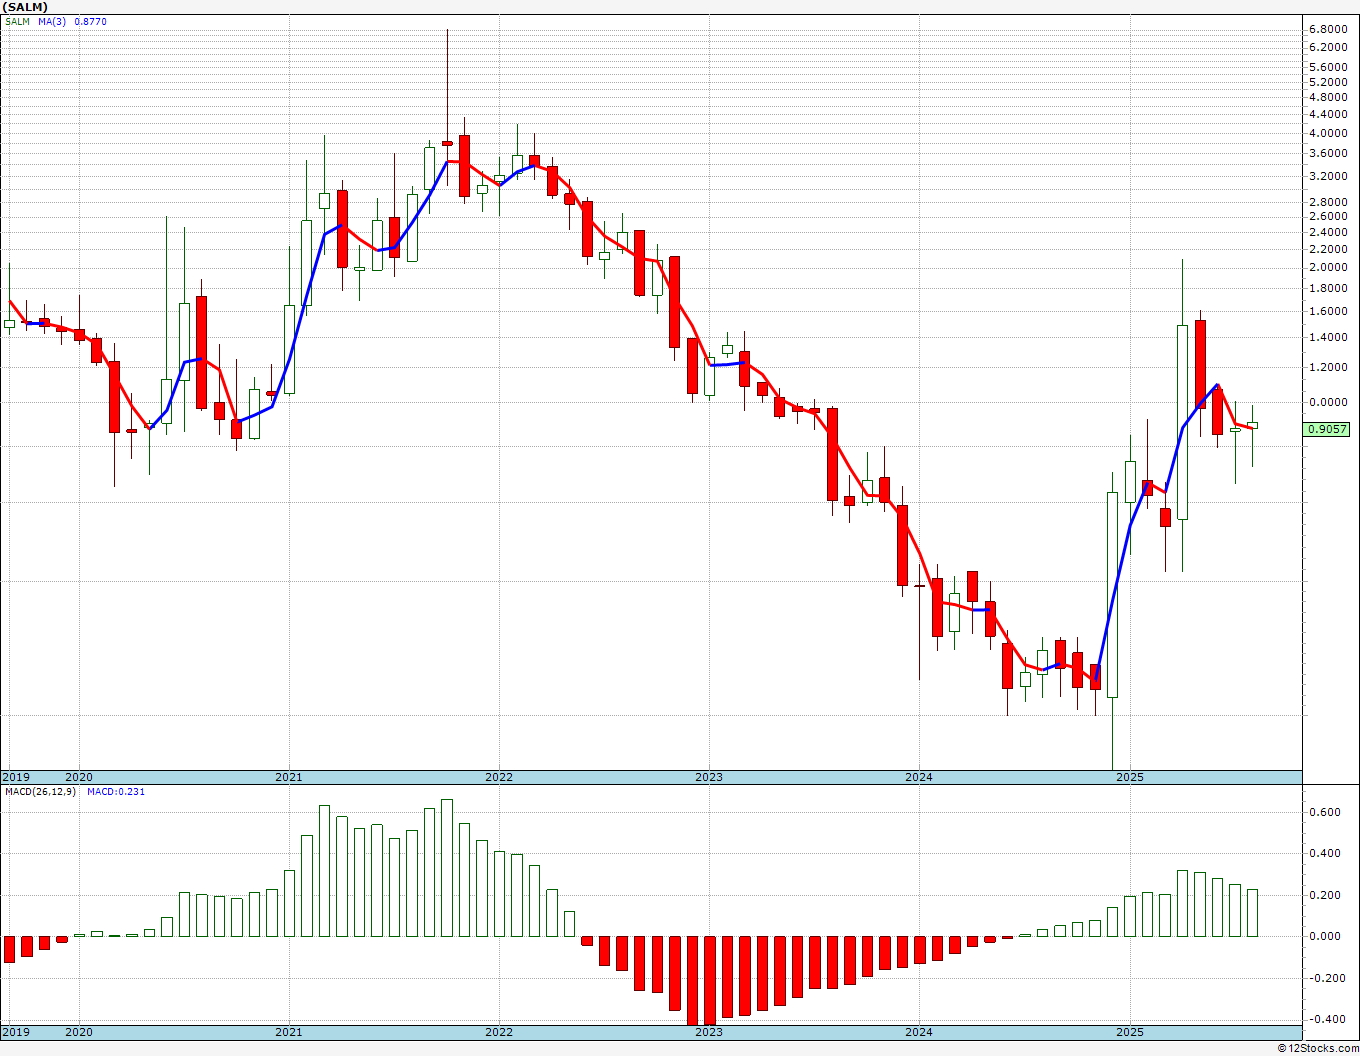
Task: Click the 2.8000 price axis label
Action: tap(1327, 201)
